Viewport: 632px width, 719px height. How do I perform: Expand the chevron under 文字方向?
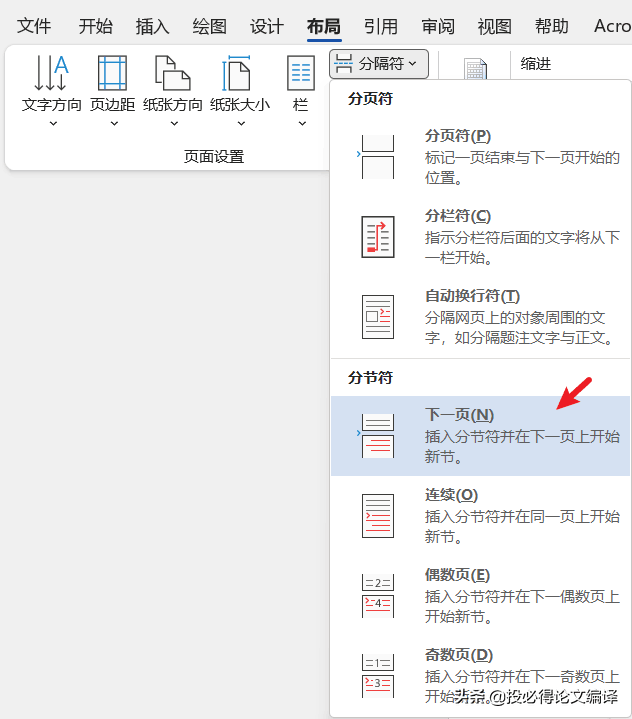coord(53,123)
